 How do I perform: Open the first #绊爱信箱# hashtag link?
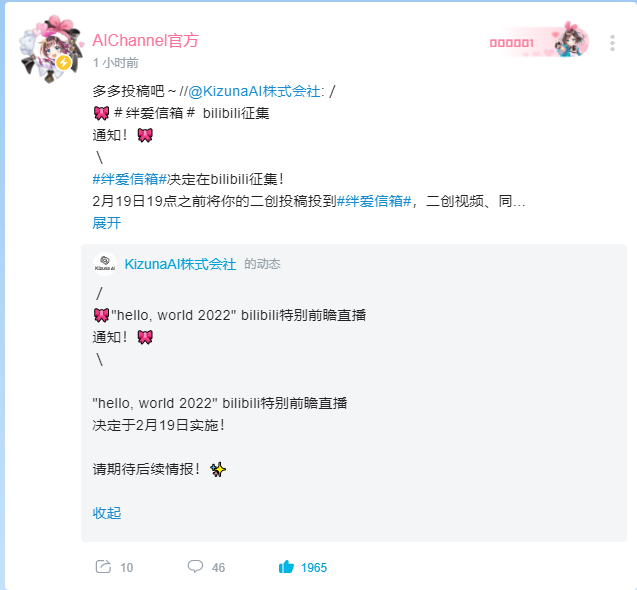(x=130, y=179)
